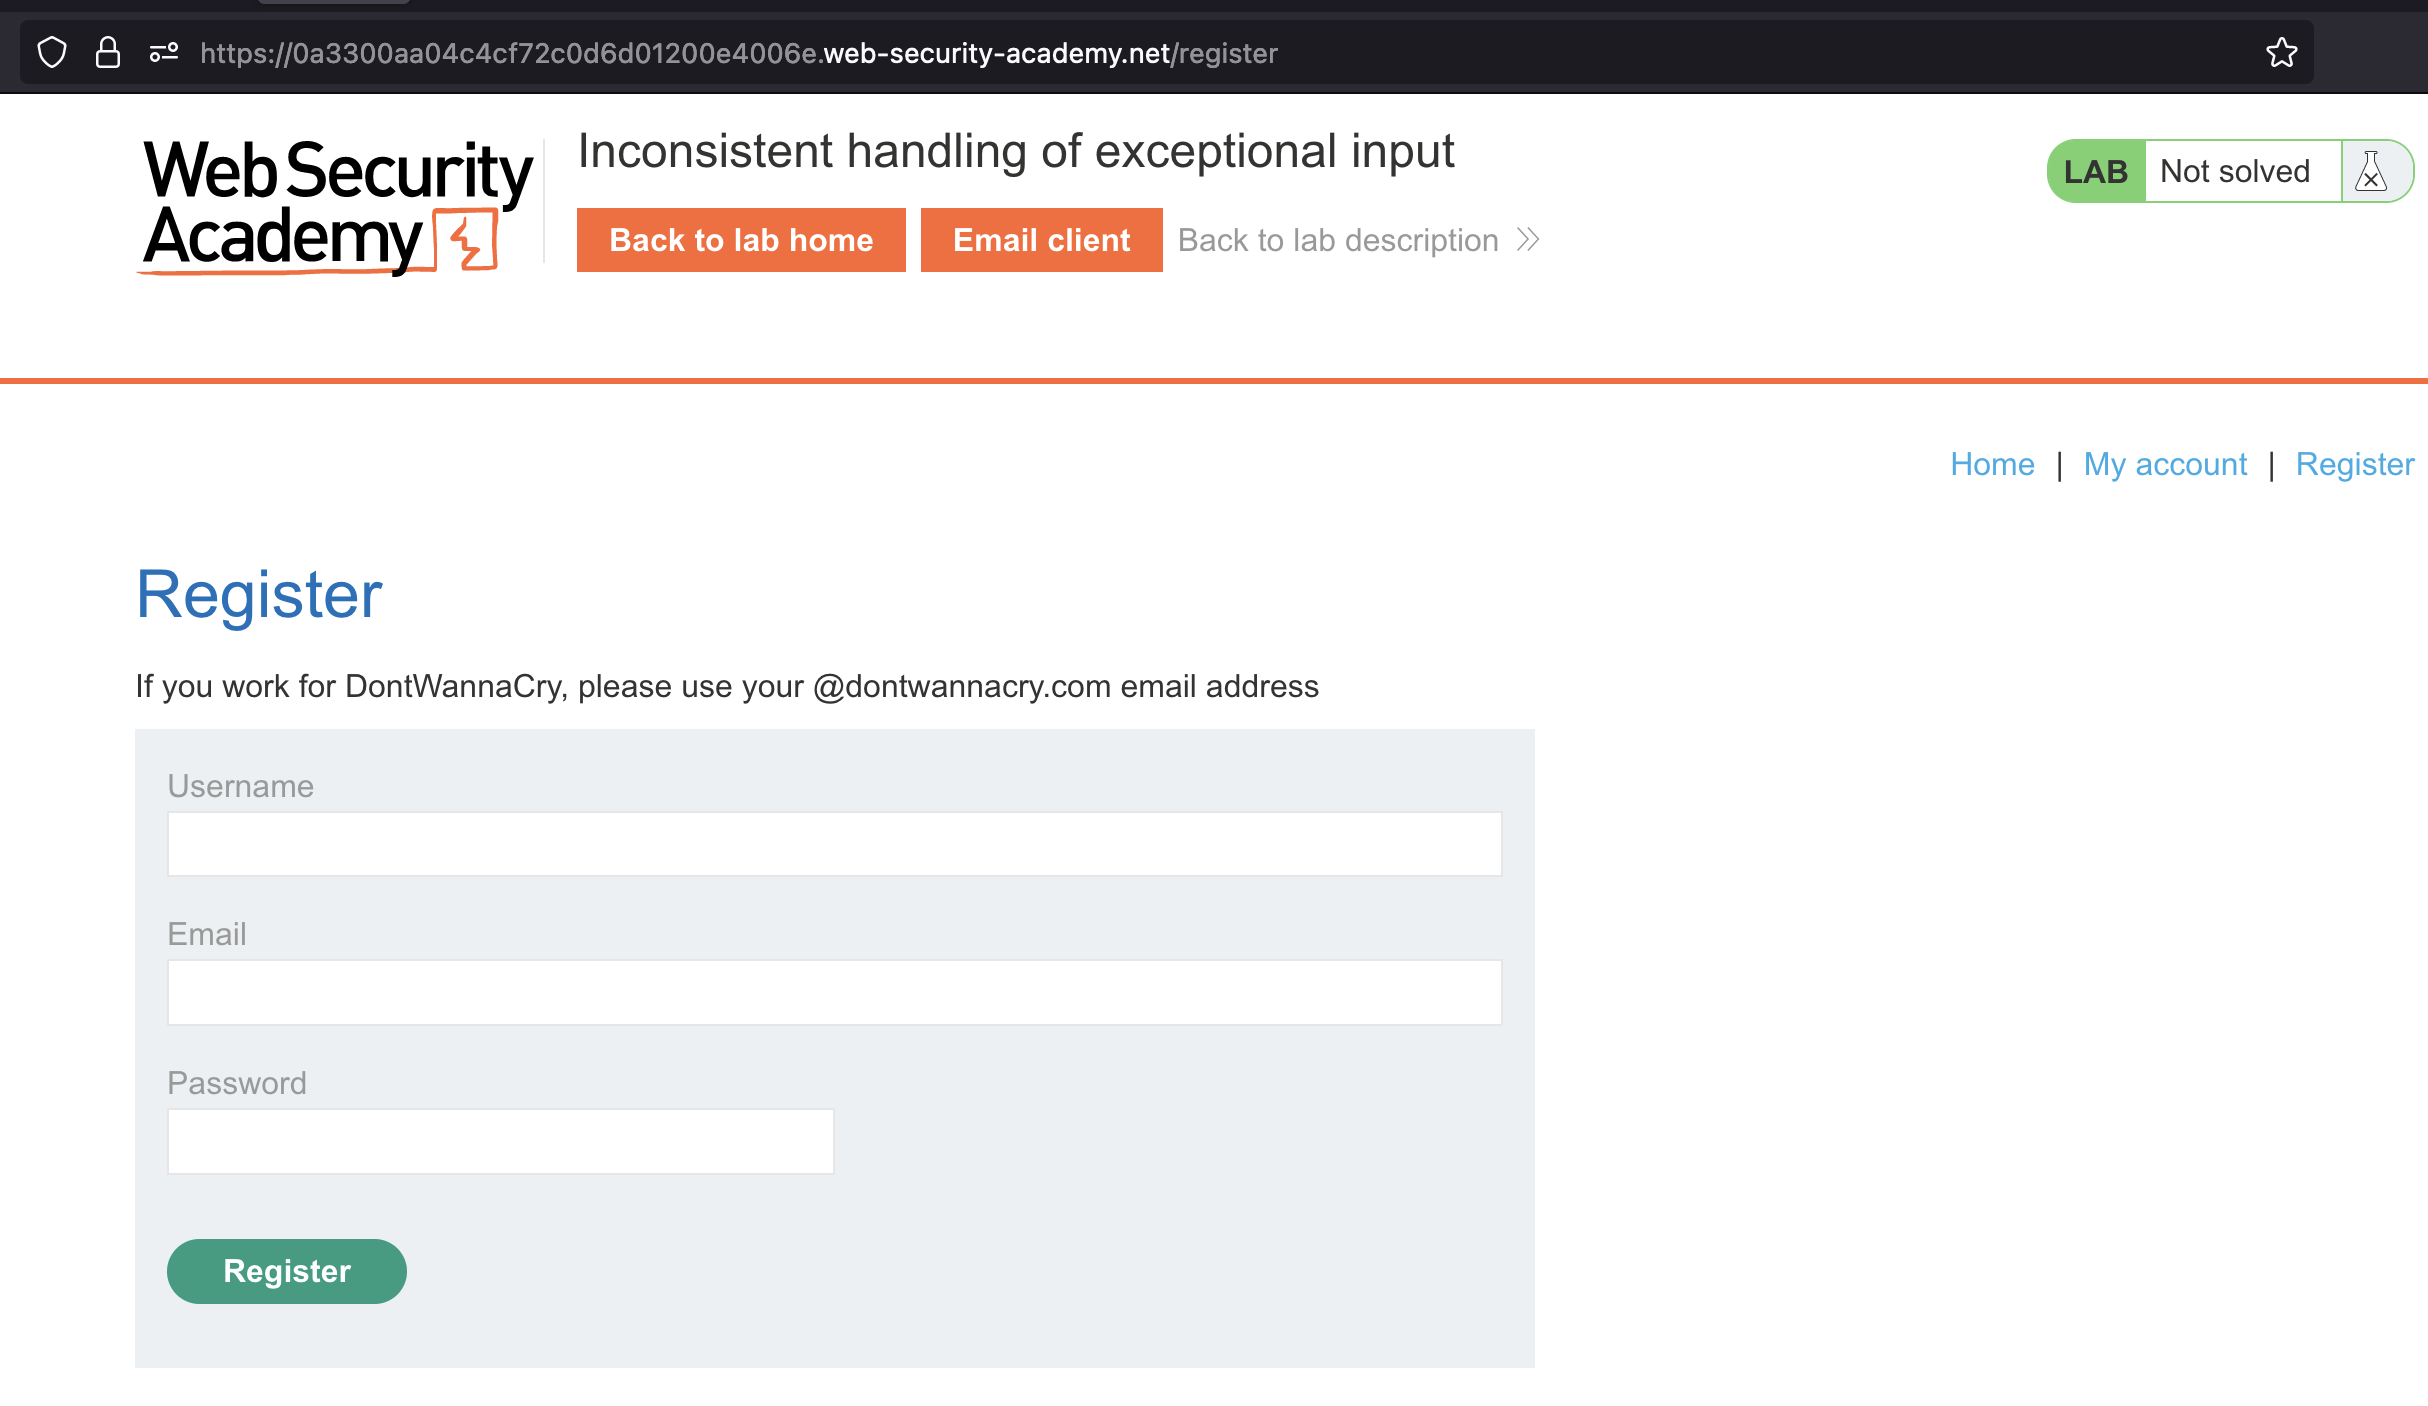Open the My account navigation link
Viewport: 2428px width, 1406px height.
click(x=2165, y=464)
